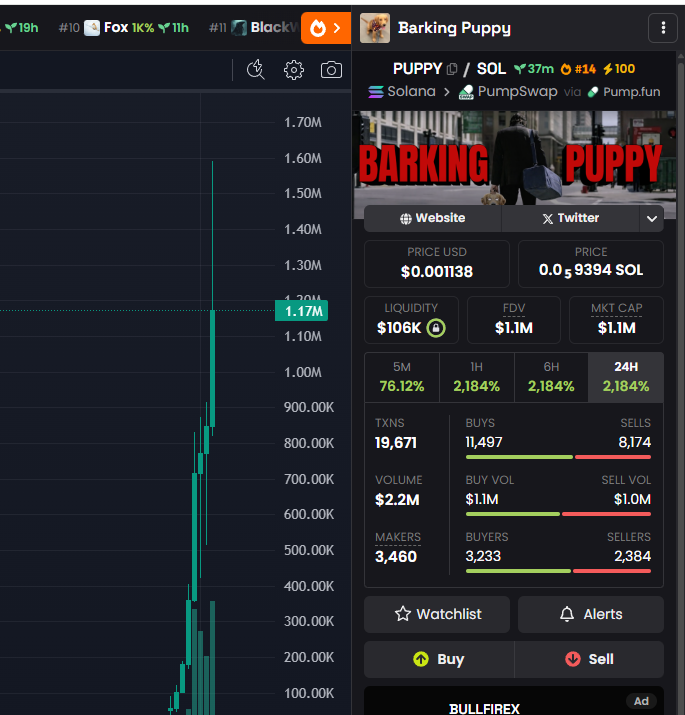Click the FDV $1.1M box
Image resolution: width=685 pixels, height=715 pixels.
(x=514, y=320)
